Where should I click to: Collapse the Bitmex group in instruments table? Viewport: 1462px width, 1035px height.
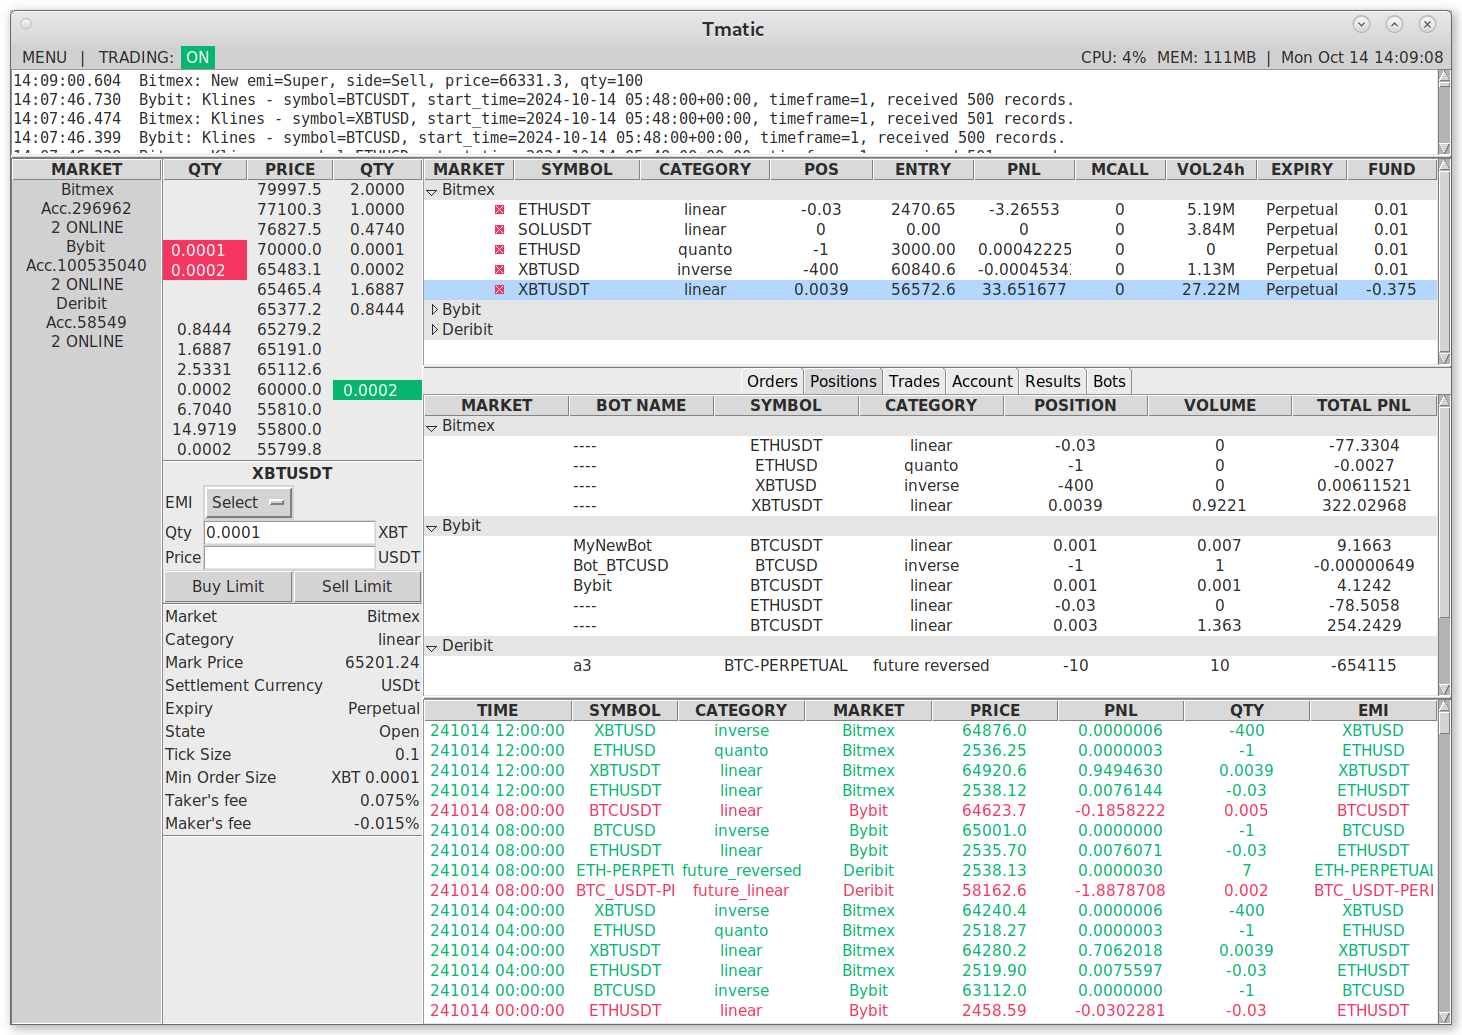point(432,191)
